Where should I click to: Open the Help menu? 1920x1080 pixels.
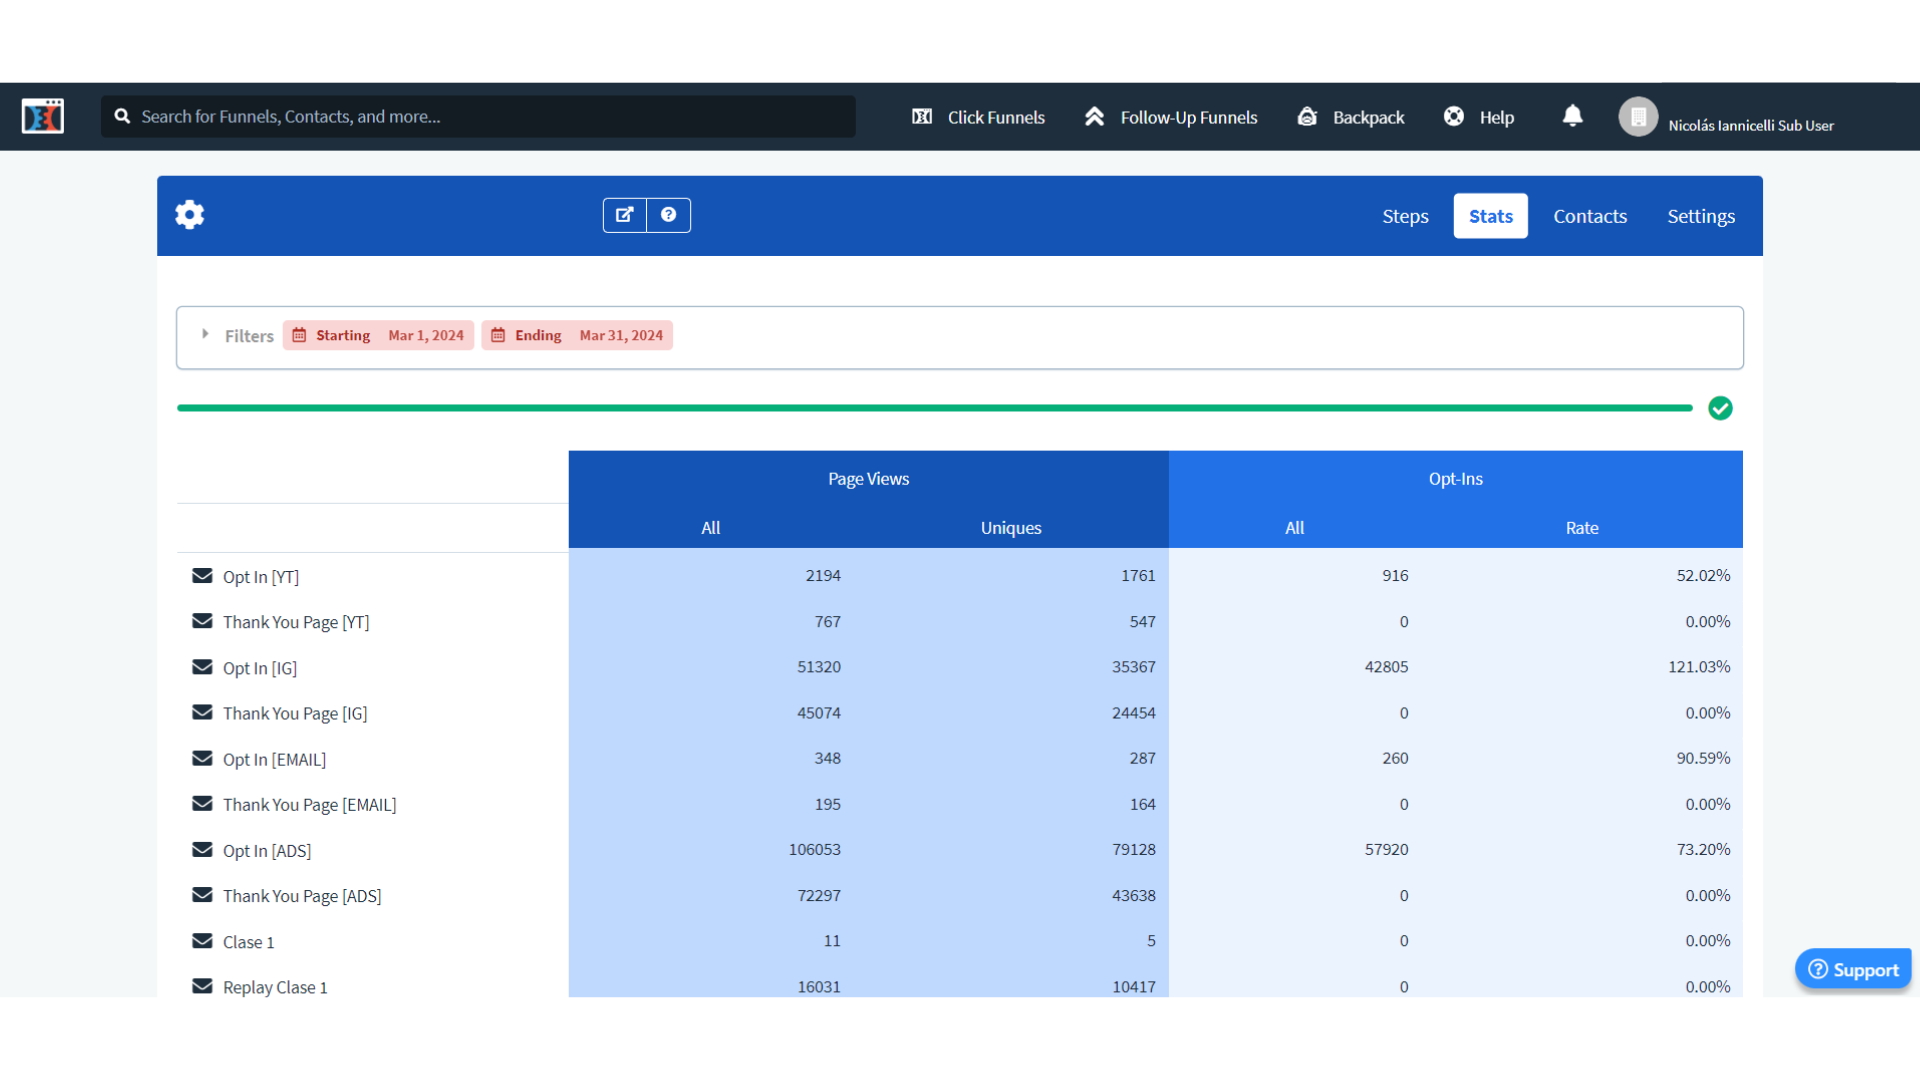tap(1479, 117)
